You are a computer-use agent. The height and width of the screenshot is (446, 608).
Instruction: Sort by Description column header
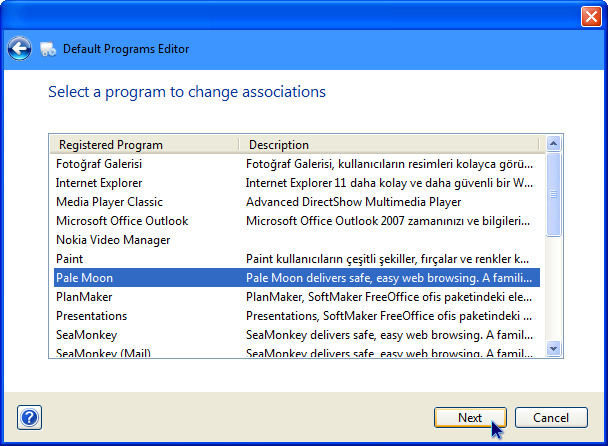pos(389,145)
